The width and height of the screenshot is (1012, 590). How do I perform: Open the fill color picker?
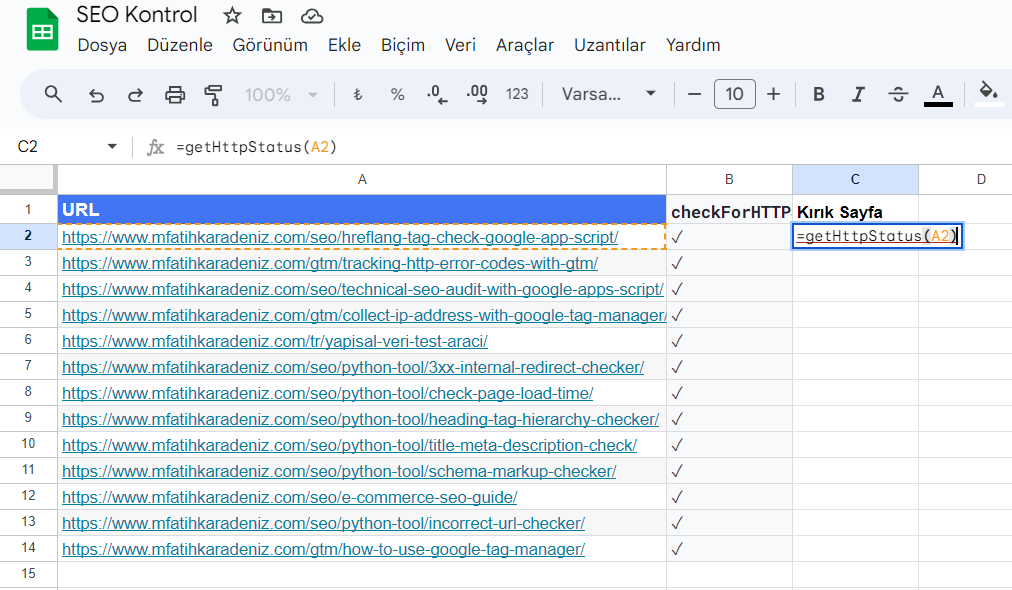click(x=988, y=93)
